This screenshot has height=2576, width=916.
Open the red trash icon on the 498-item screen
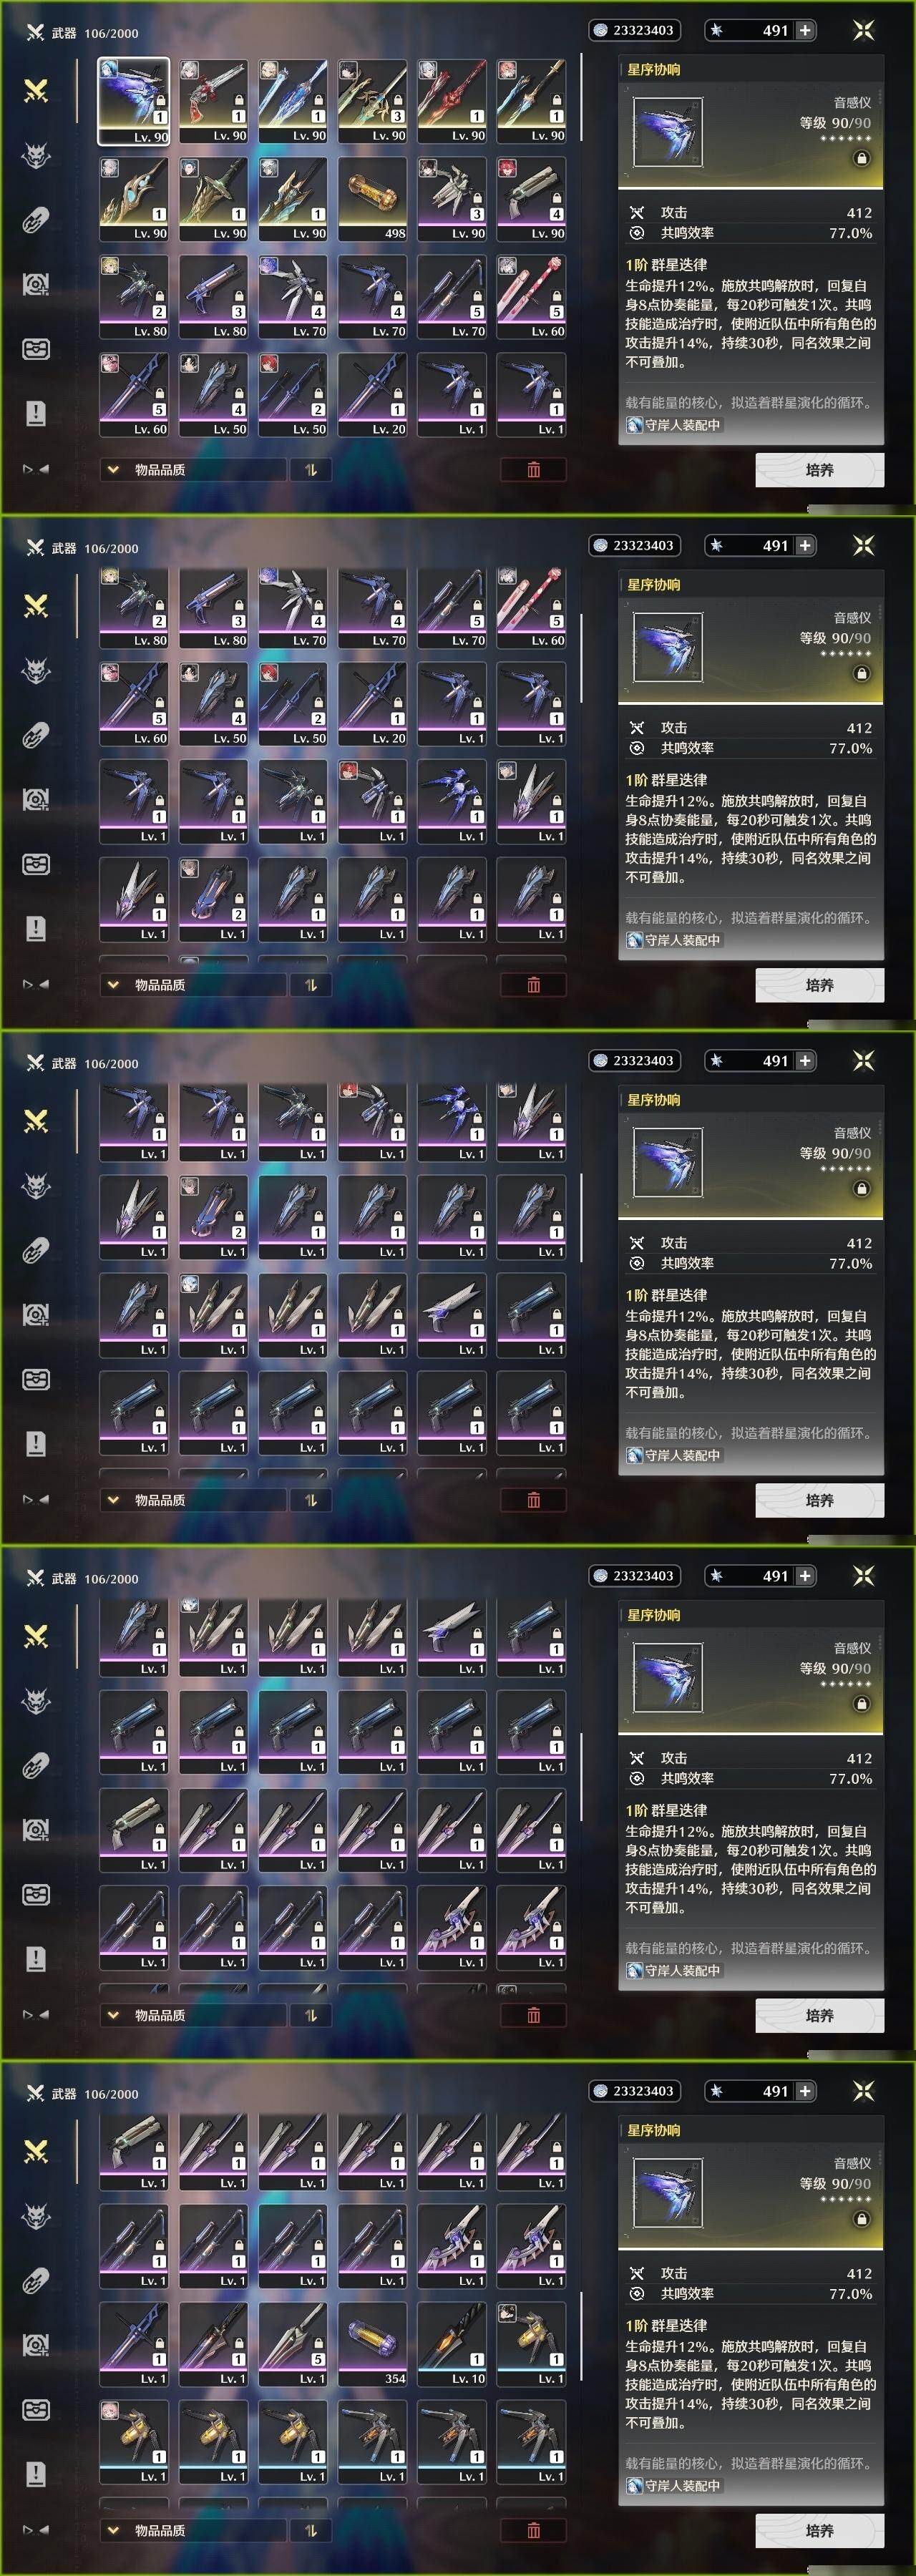pyautogui.click(x=533, y=470)
